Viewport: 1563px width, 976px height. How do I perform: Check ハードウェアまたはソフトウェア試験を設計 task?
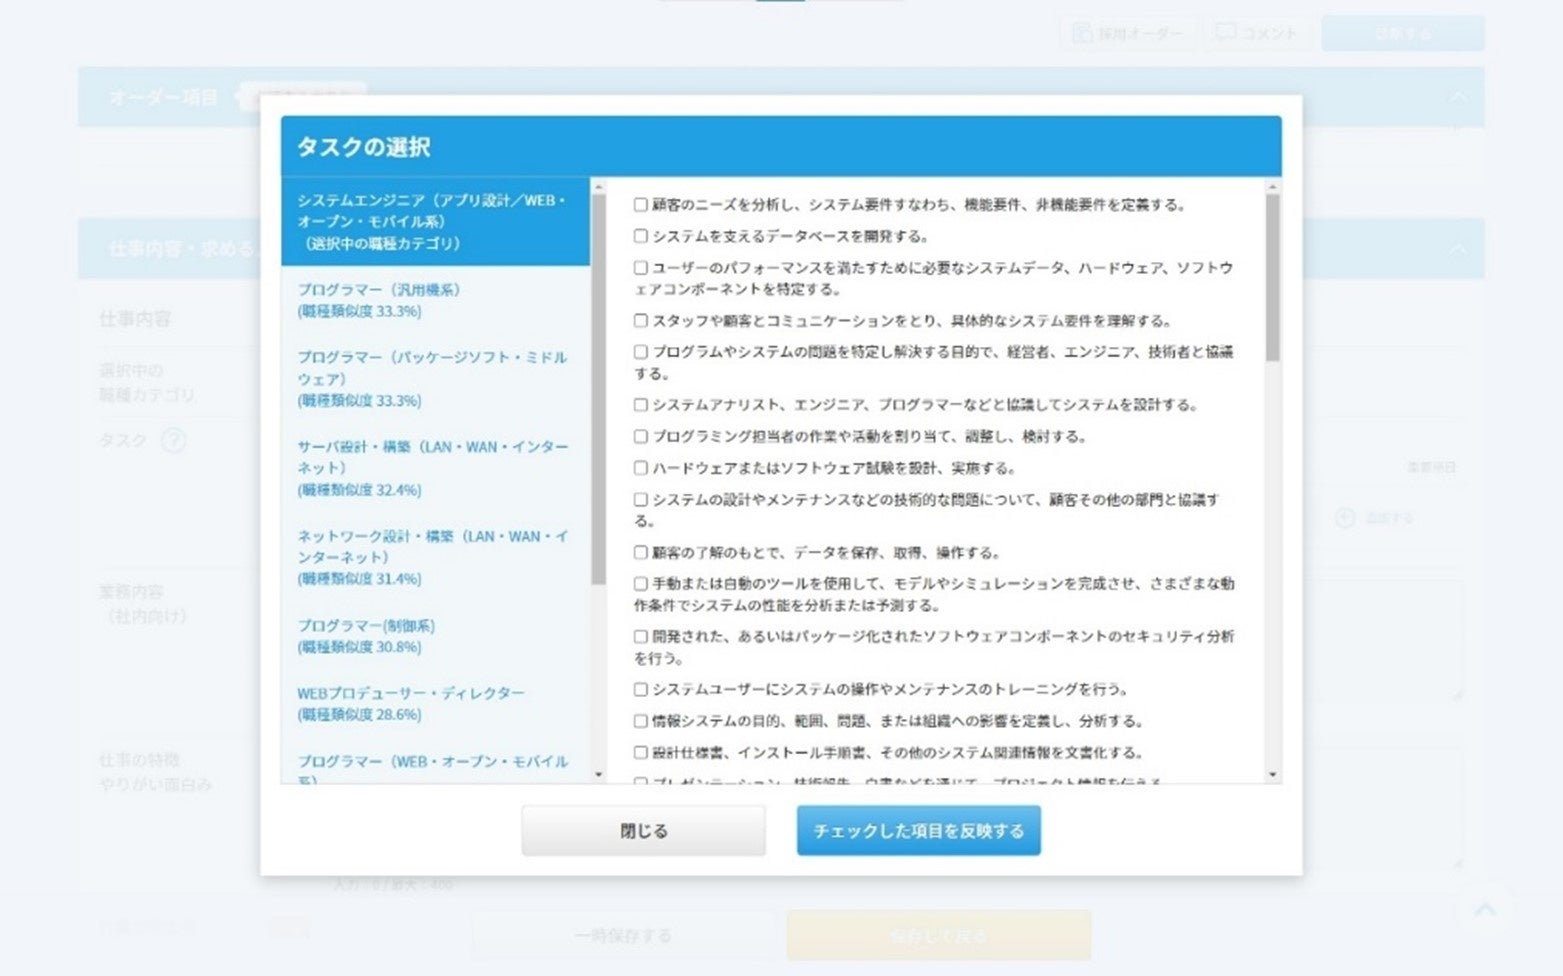point(640,468)
